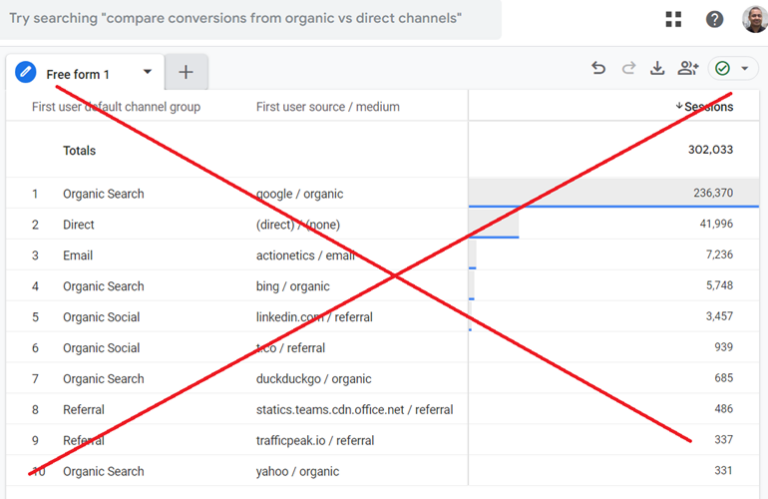Screen dimensions: 768x499
Task: Click the pencil icon on Free form 1
Action: pyautogui.click(x=26, y=73)
